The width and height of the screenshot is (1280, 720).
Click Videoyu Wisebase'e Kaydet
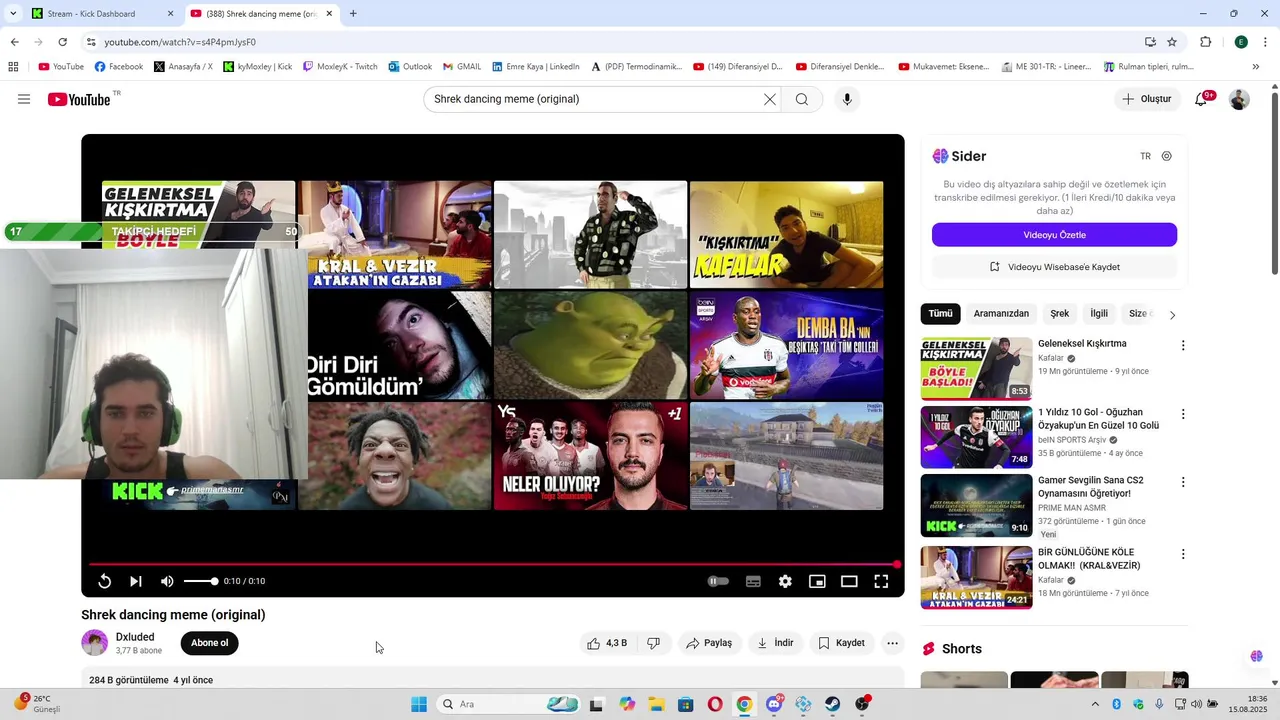(x=1054, y=267)
